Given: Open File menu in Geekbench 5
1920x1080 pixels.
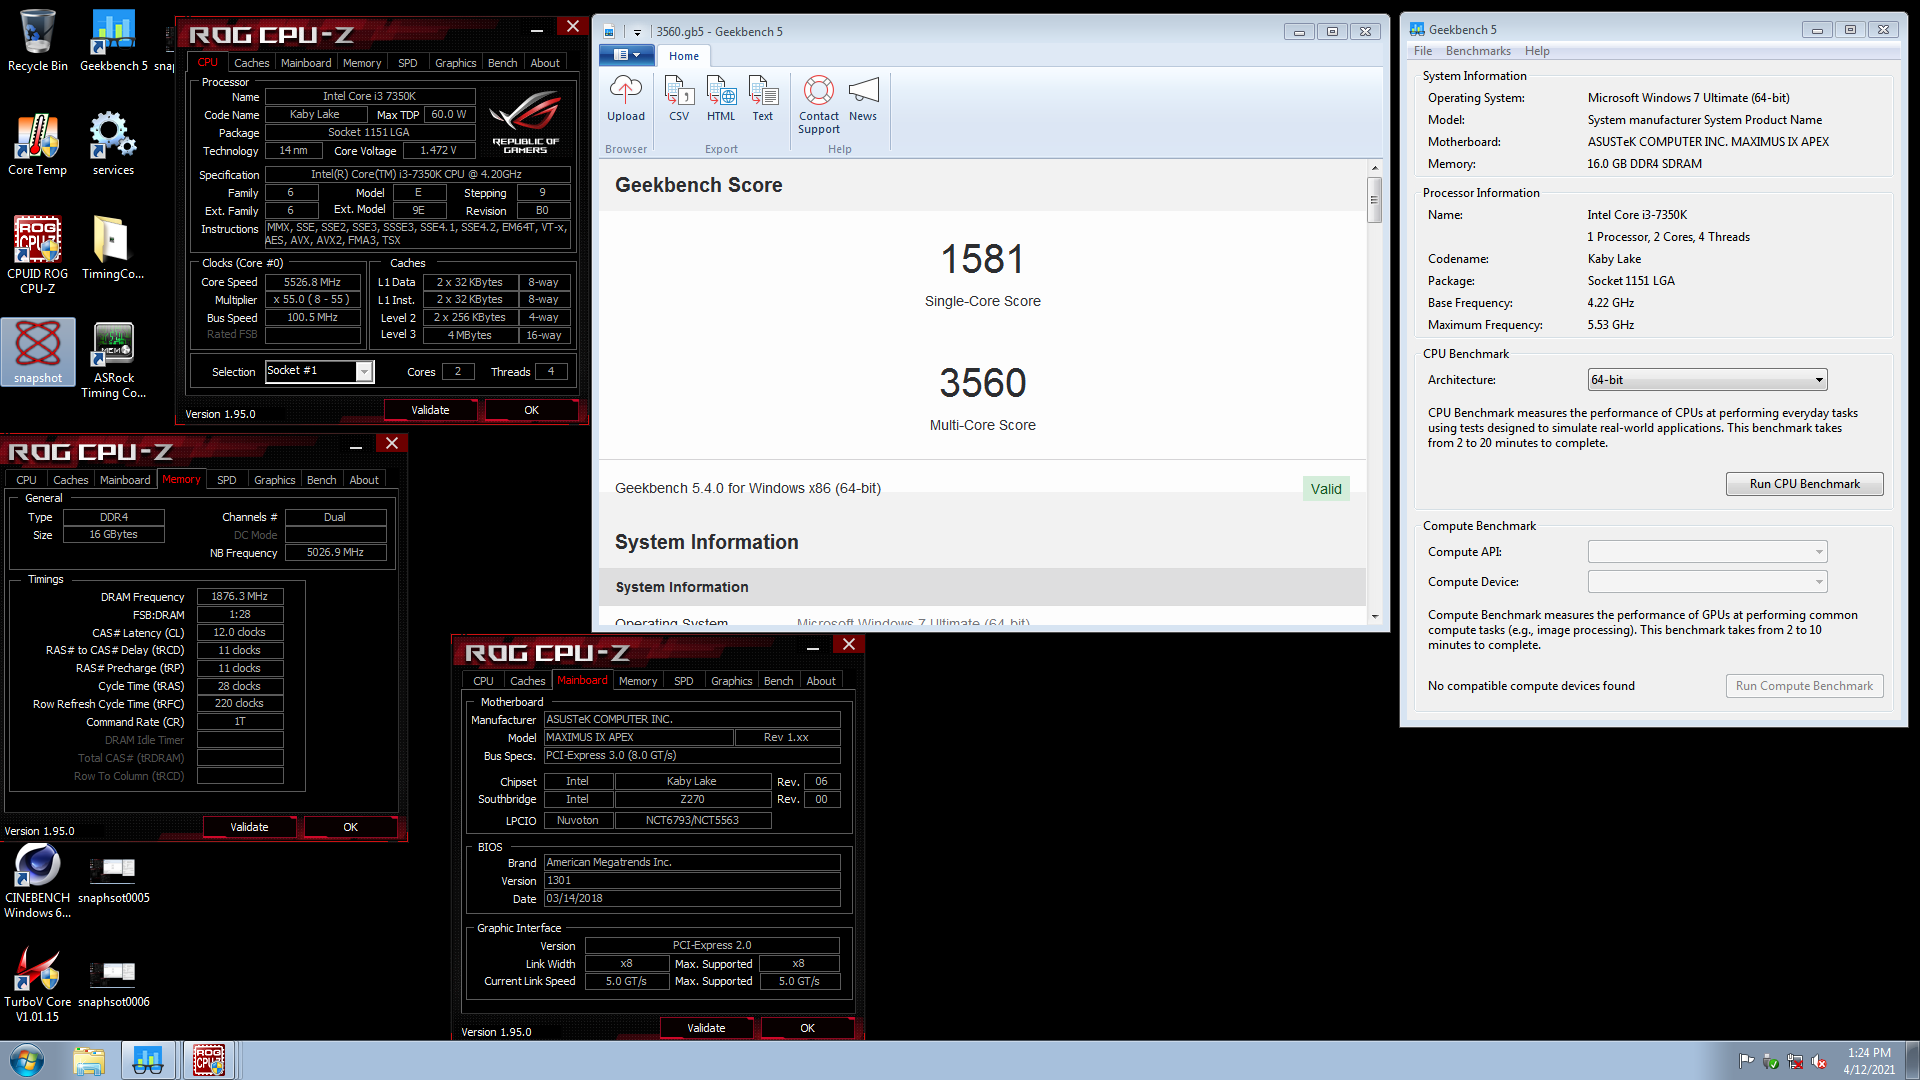Looking at the screenshot, I should pos(1423,51).
